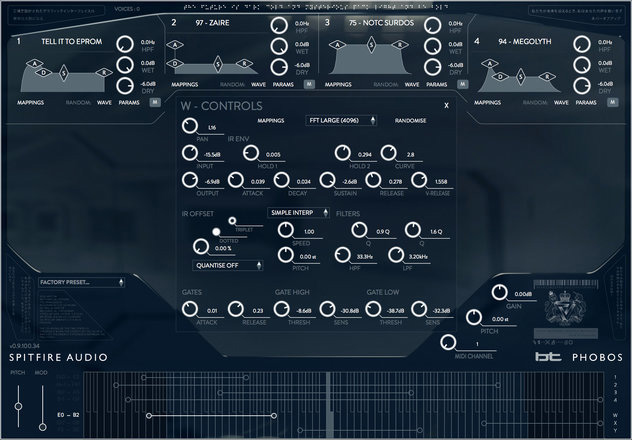Open slot 3 preset 75 - NOTC SURDOS
The height and width of the screenshot is (440, 632).
point(381,23)
